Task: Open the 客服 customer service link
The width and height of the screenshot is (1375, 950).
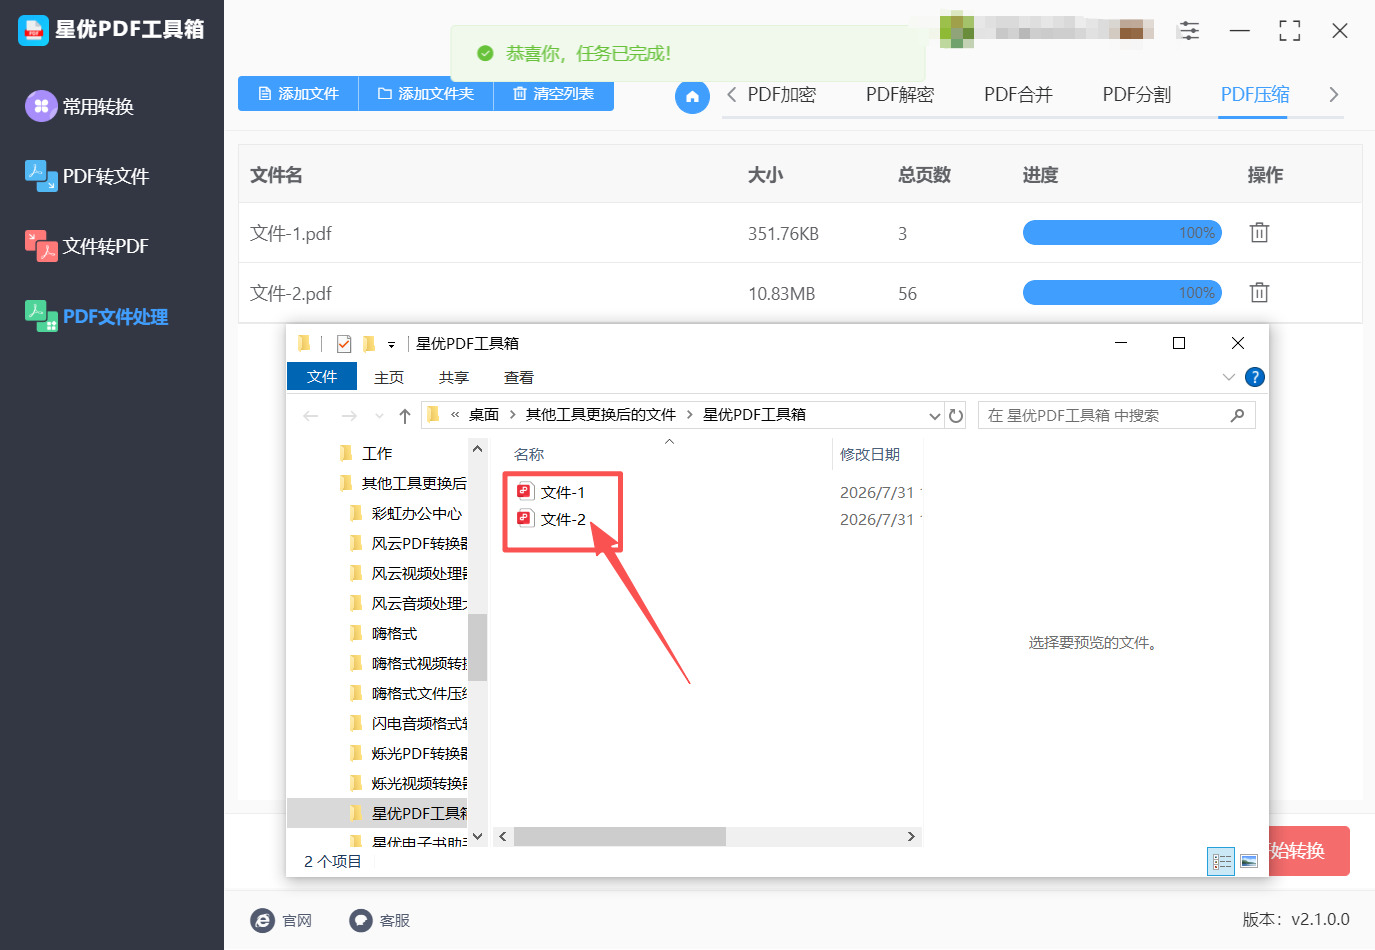Action: tap(380, 920)
